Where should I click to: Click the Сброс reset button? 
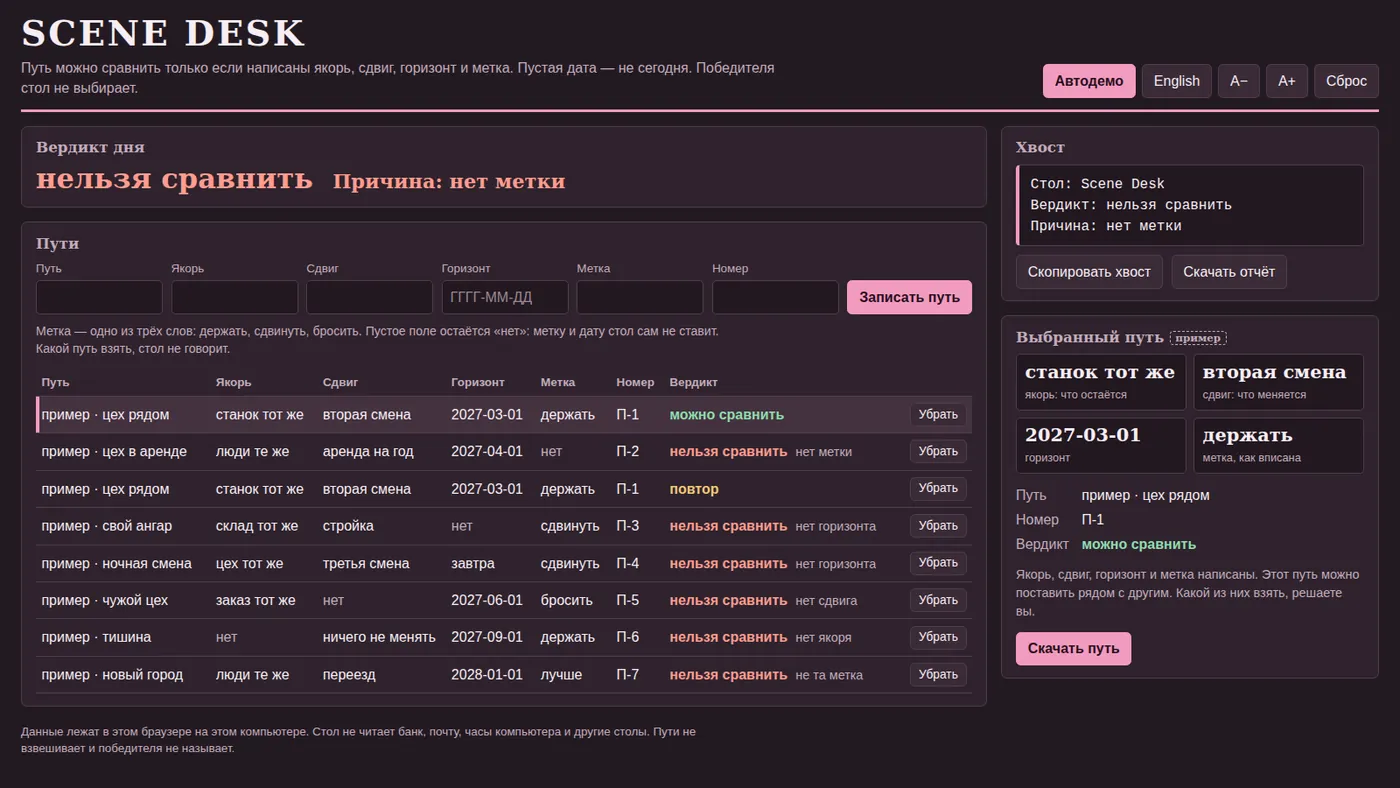click(x=1346, y=81)
